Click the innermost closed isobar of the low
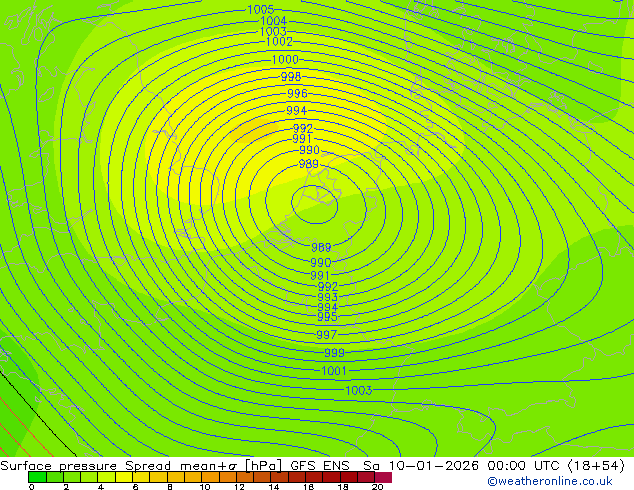The image size is (634, 490). pyautogui.click(x=315, y=205)
